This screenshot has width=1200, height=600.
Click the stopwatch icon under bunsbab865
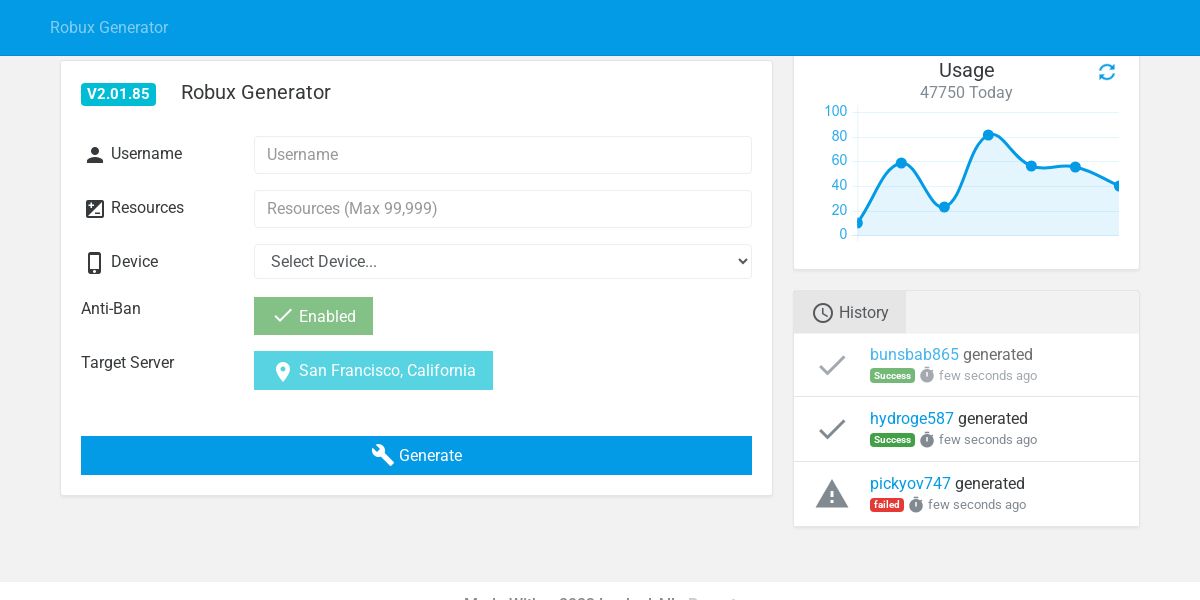(x=927, y=375)
